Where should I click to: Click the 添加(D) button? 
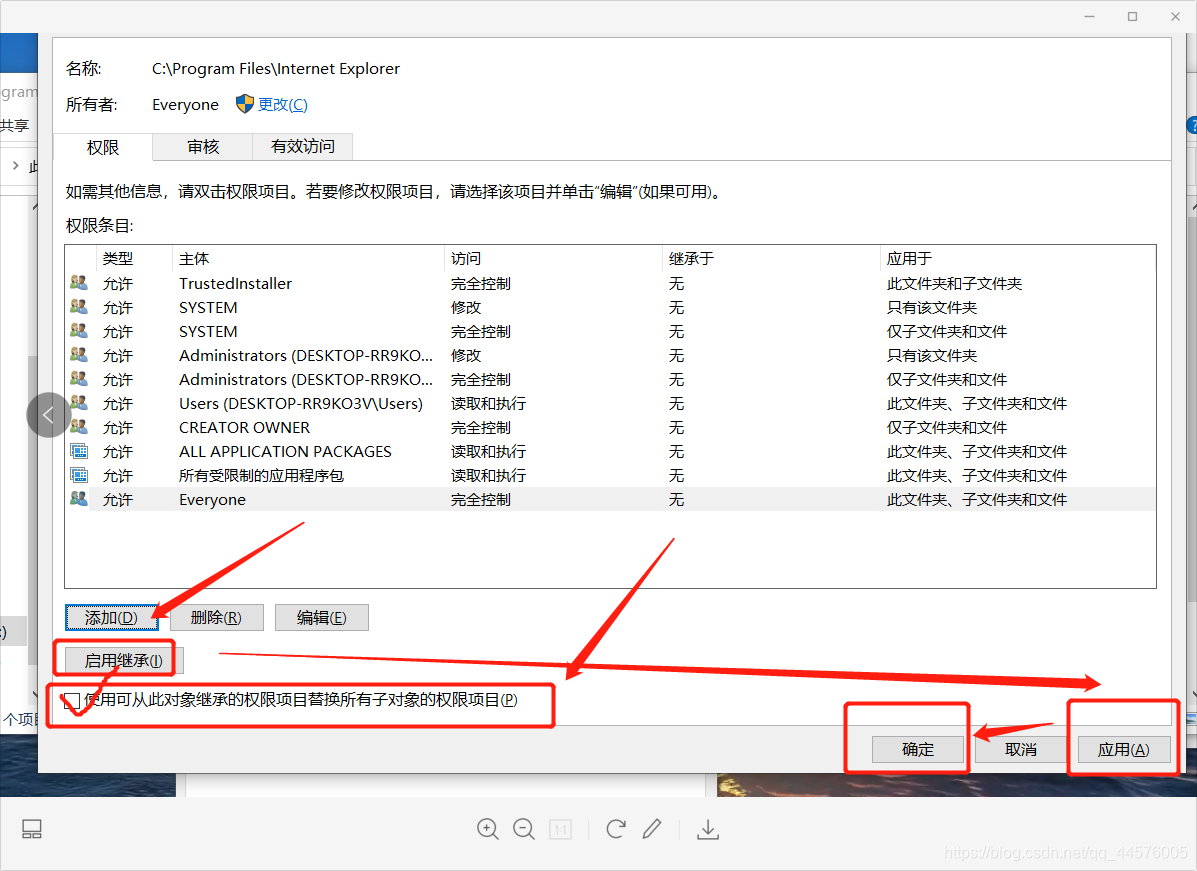(111, 618)
